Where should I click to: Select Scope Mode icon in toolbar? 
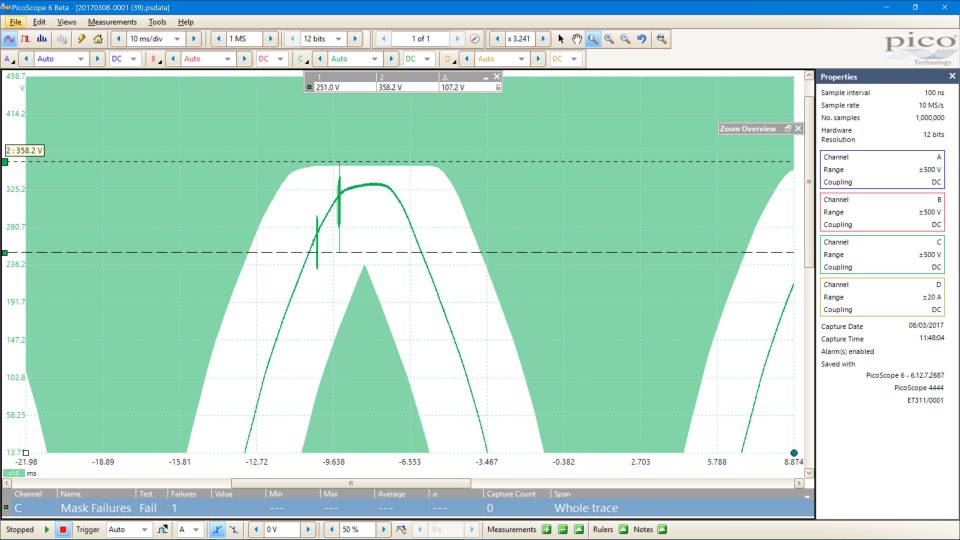tap(9, 39)
